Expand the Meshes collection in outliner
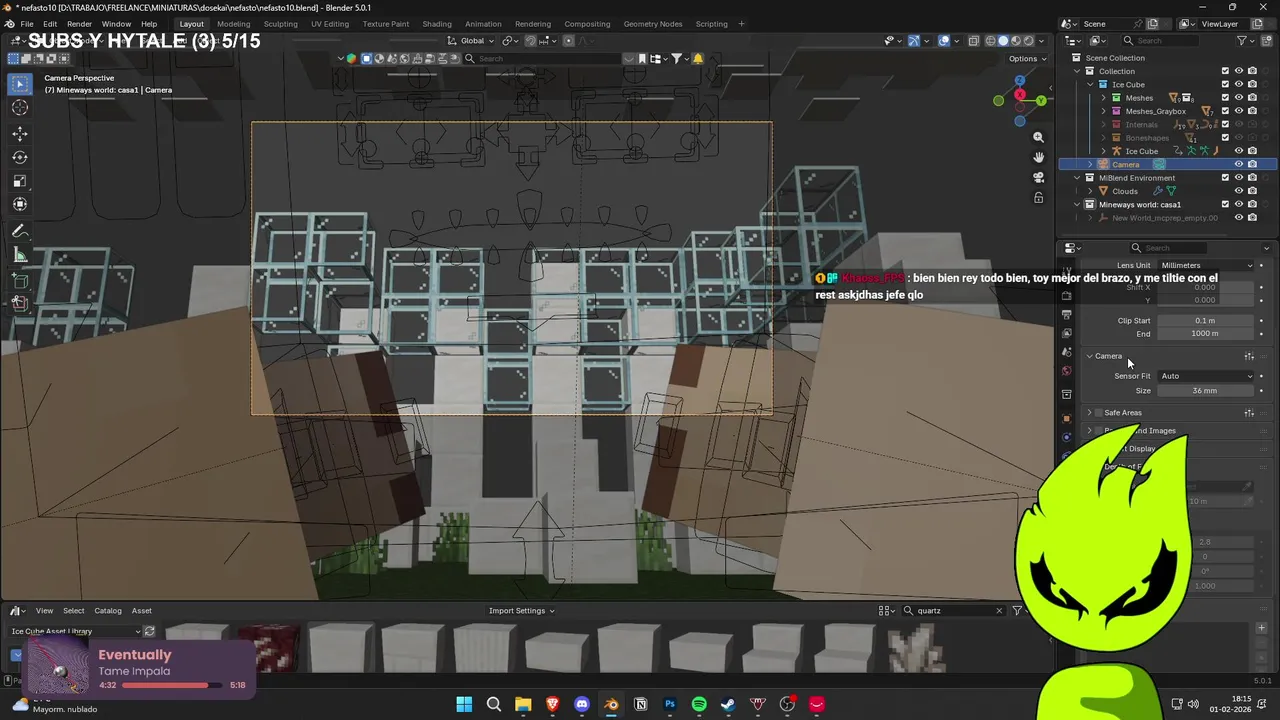1280x720 pixels. (1103, 98)
